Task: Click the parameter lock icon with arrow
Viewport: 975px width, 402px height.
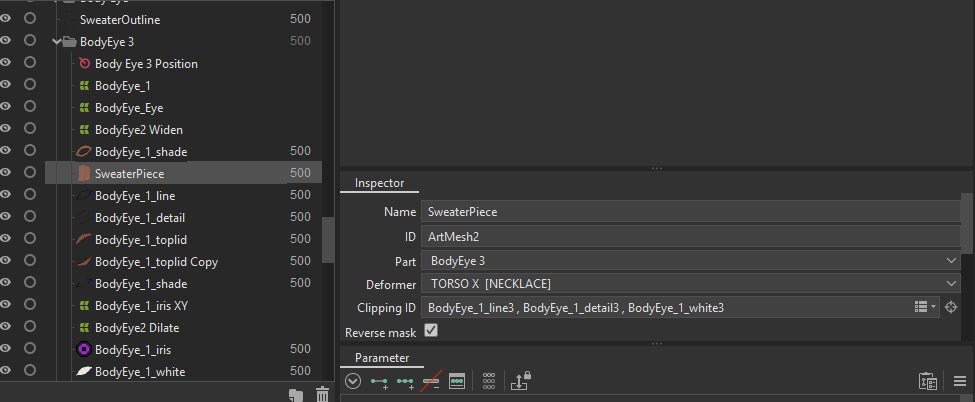Action: pyautogui.click(x=520, y=380)
